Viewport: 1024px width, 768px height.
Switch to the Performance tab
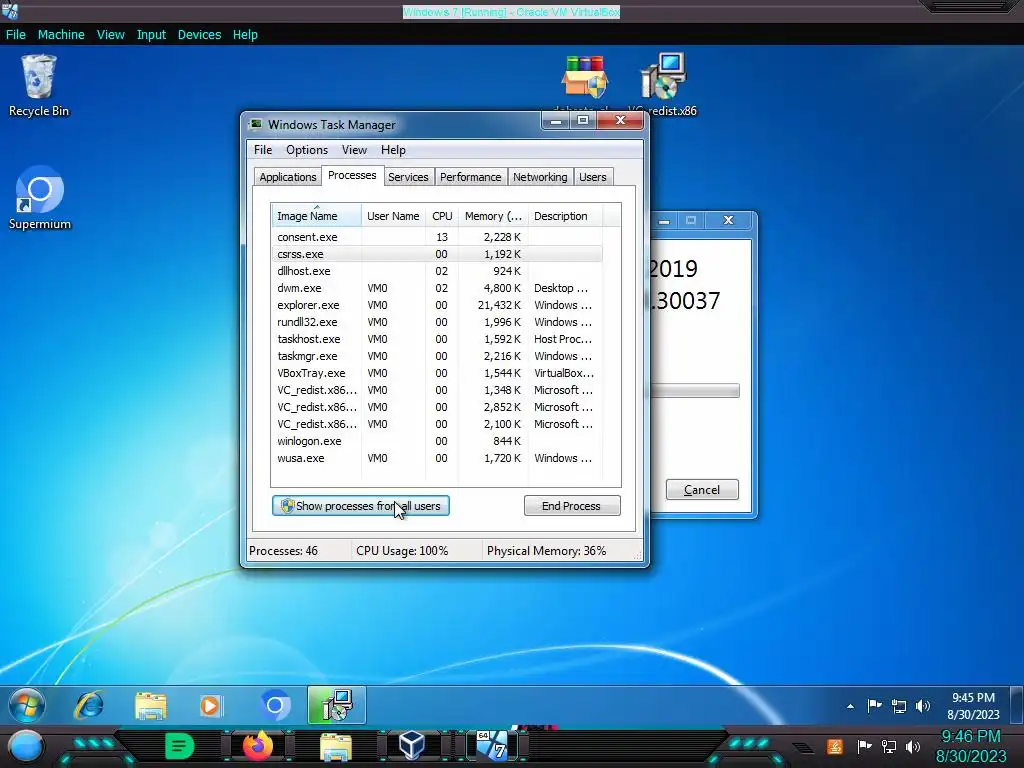click(470, 177)
